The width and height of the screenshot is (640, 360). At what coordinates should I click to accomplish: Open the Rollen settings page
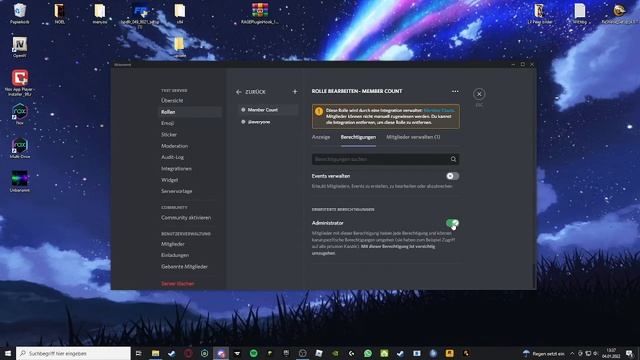(x=190, y=112)
